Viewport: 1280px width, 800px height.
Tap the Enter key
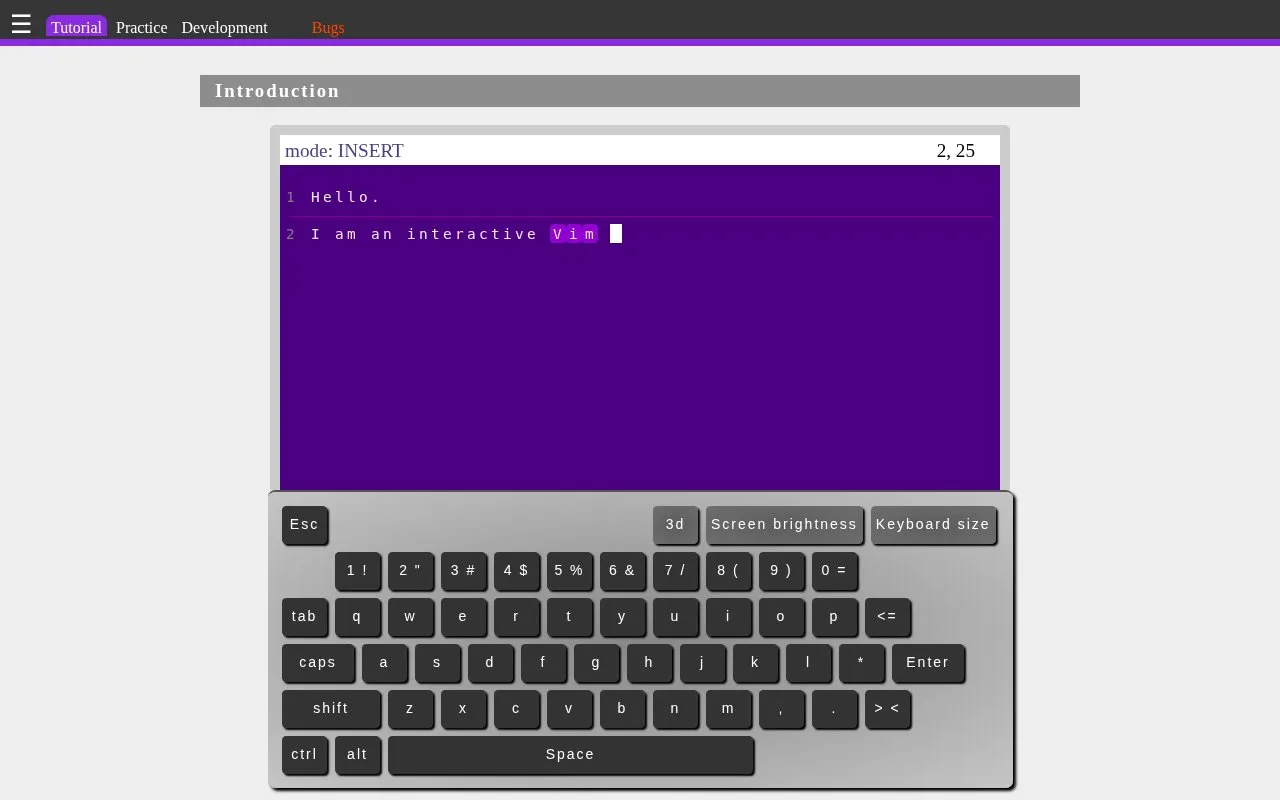click(x=928, y=663)
